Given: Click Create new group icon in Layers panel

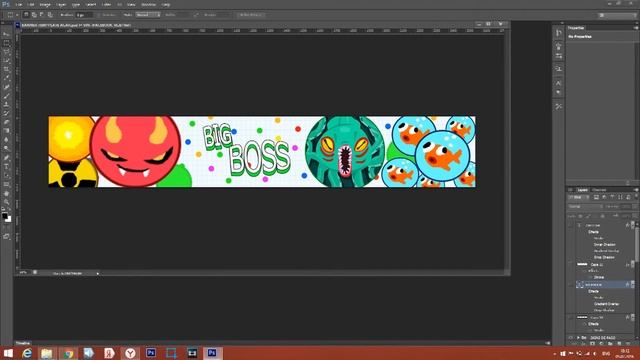Looking at the screenshot, I should point(610,344).
